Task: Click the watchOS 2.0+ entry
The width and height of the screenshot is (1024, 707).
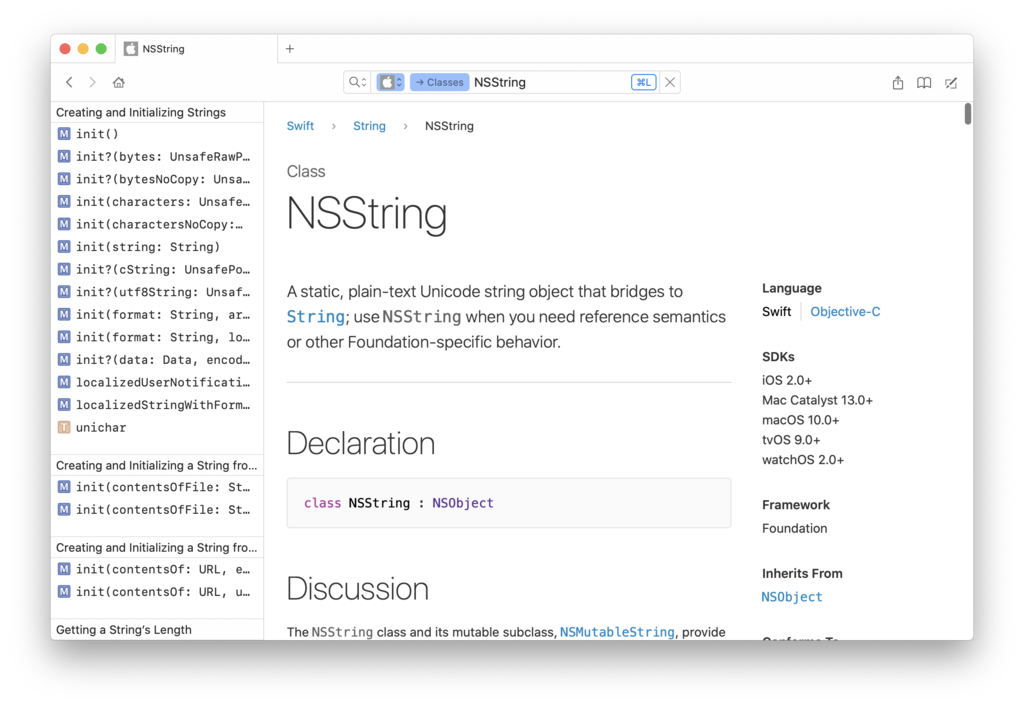Action: (x=803, y=460)
